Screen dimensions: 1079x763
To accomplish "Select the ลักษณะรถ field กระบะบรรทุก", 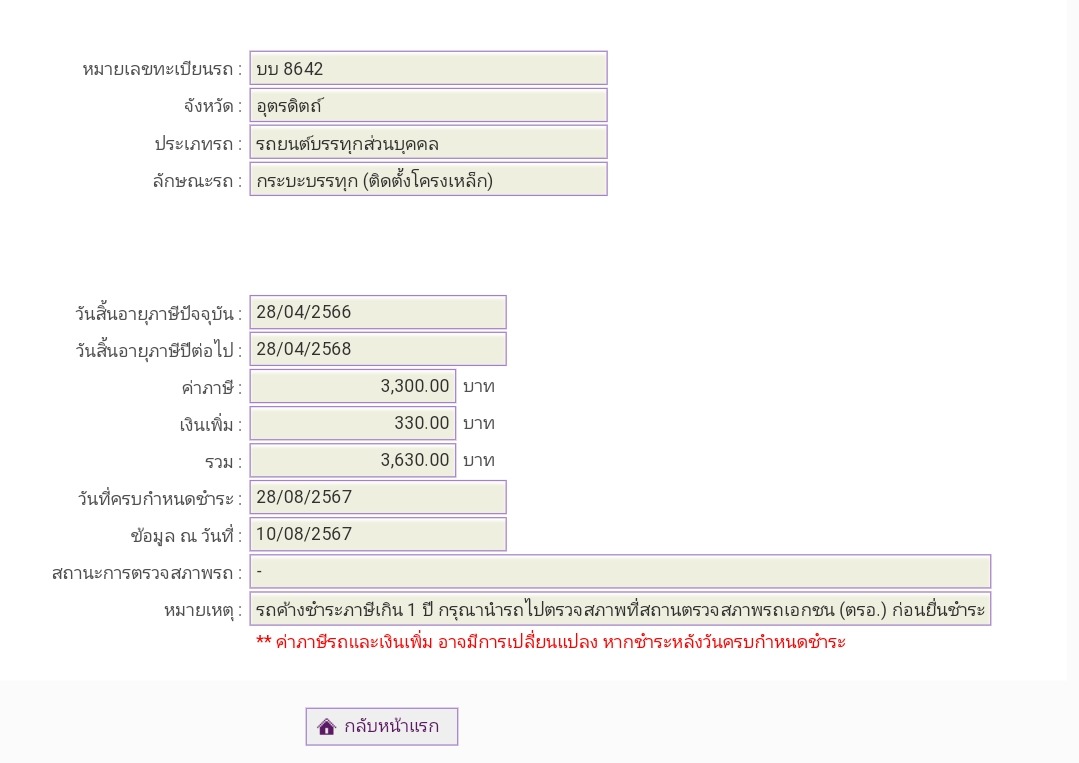I will [428, 180].
